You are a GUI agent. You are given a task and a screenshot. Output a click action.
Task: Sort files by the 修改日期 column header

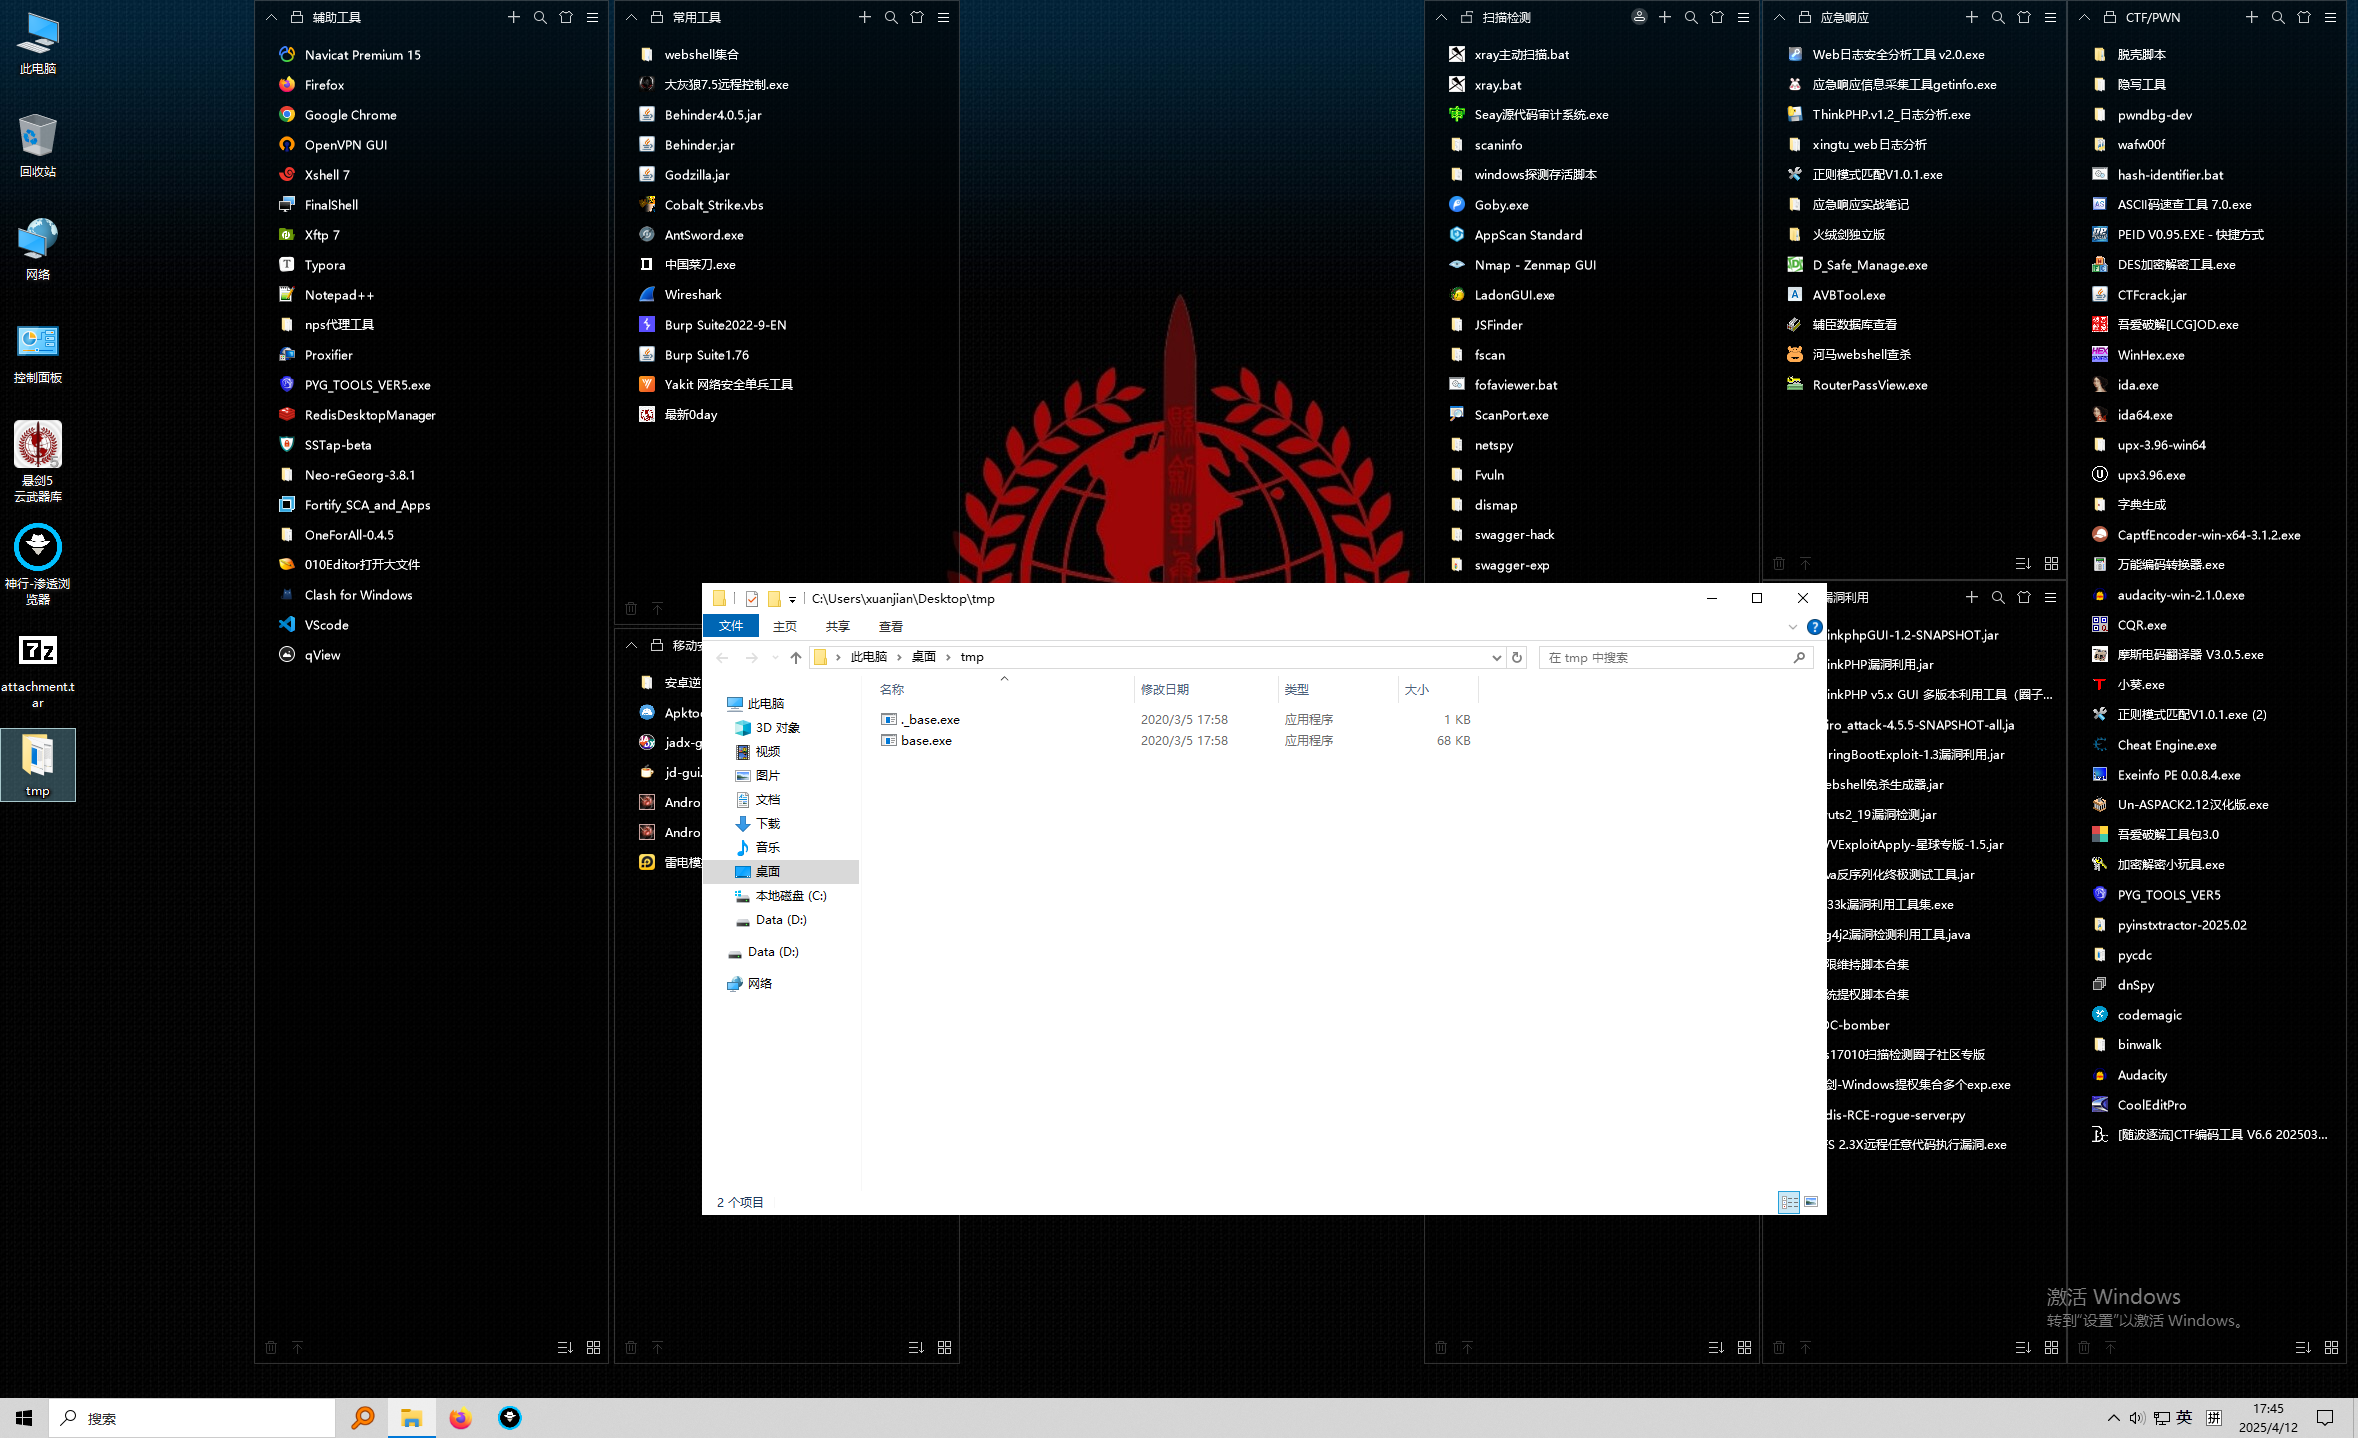1165,689
